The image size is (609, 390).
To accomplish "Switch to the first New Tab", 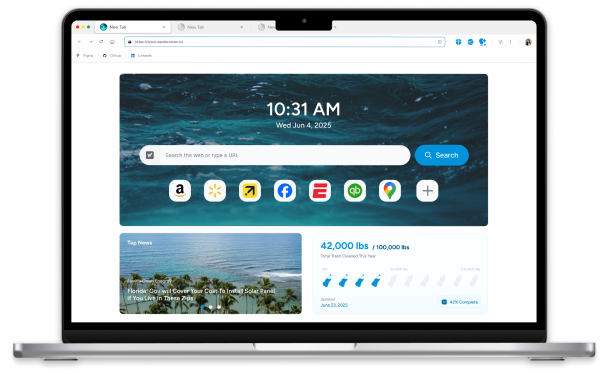I will click(132, 27).
